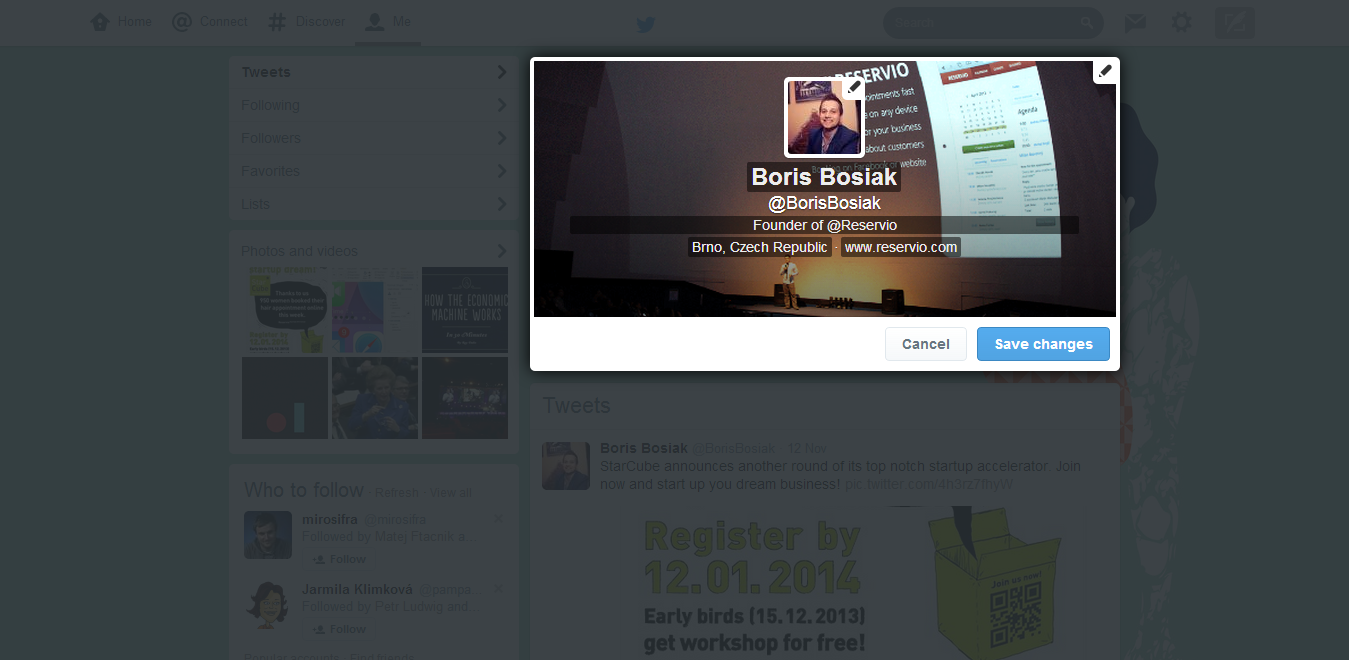Click the Me person icon
The height and width of the screenshot is (660, 1349).
(x=374, y=21)
